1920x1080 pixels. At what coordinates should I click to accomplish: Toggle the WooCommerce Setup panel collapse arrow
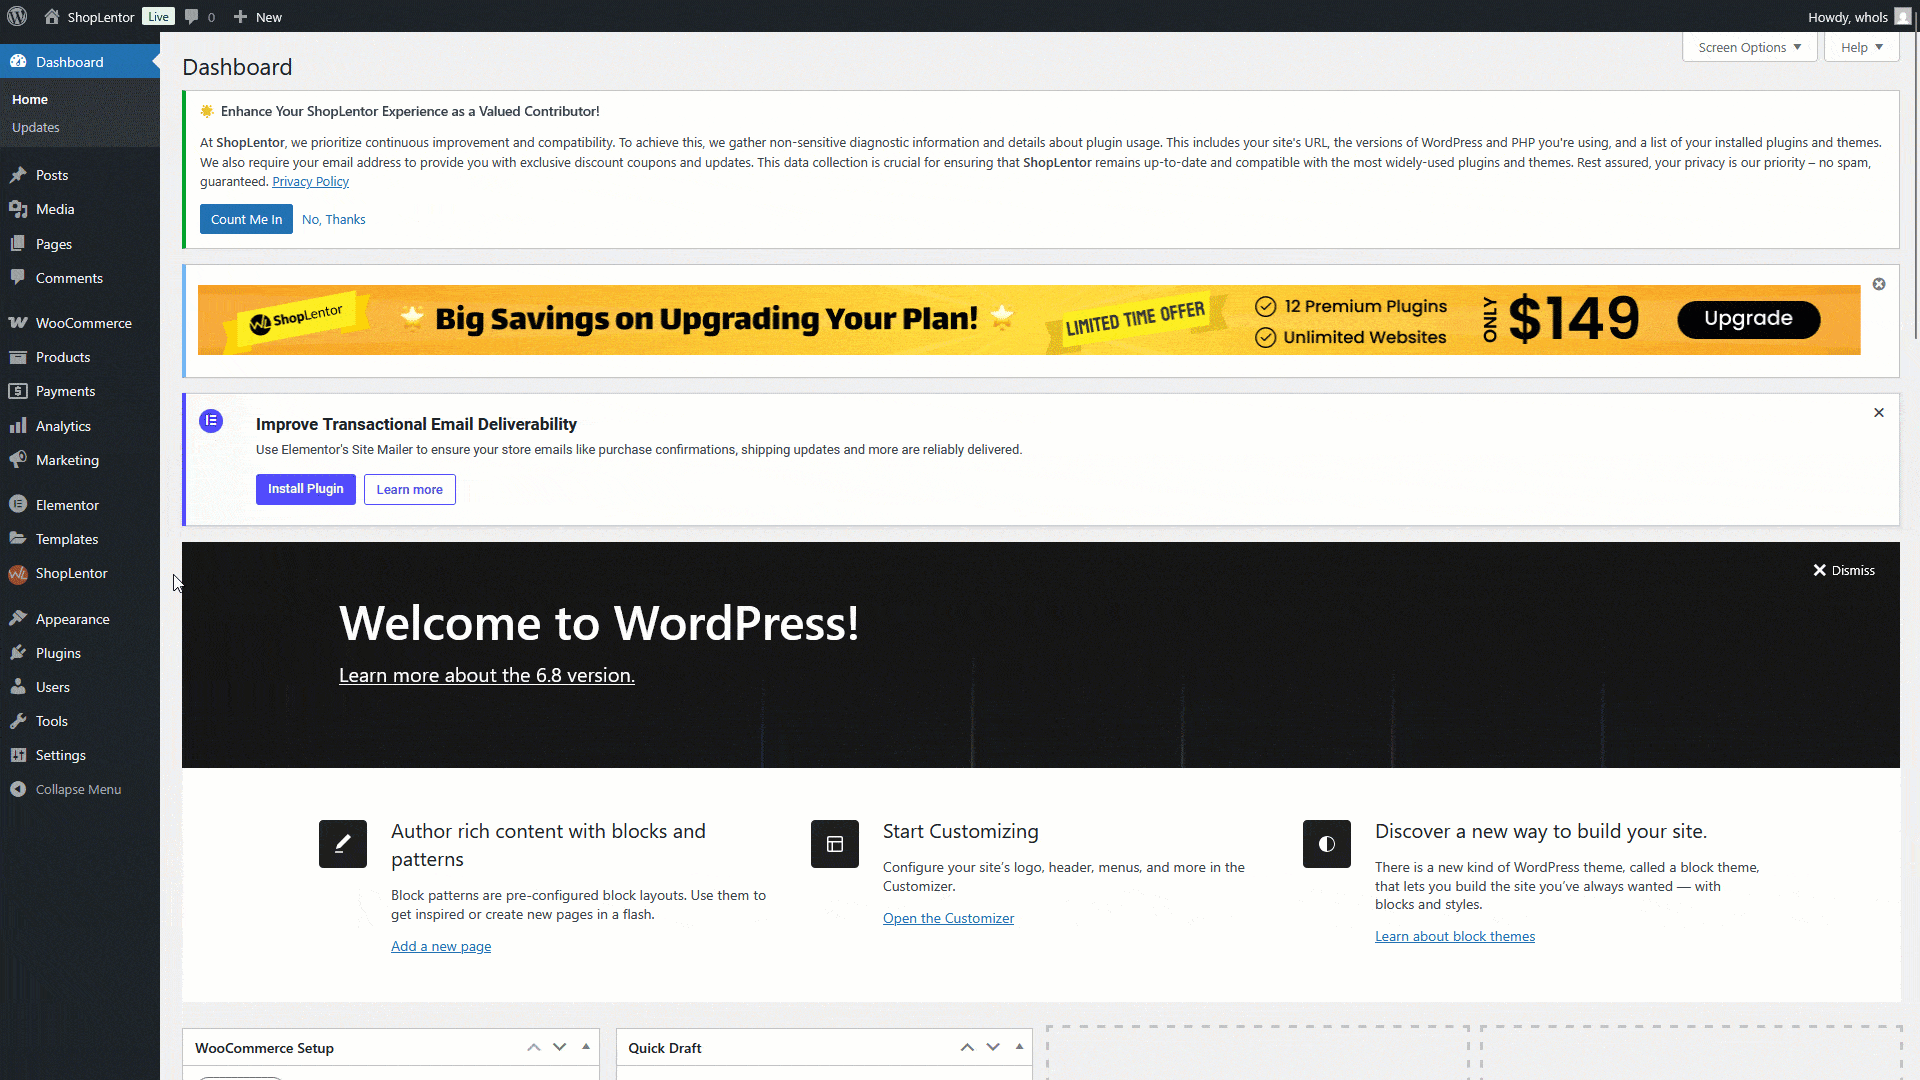tap(586, 1047)
